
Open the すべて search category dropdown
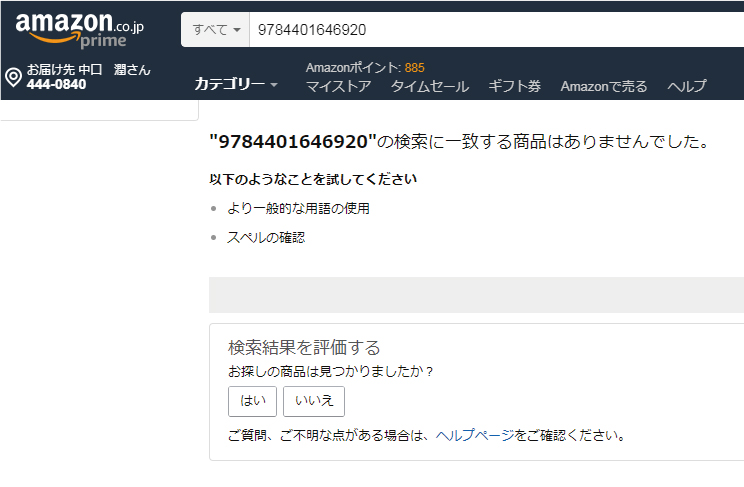215,29
